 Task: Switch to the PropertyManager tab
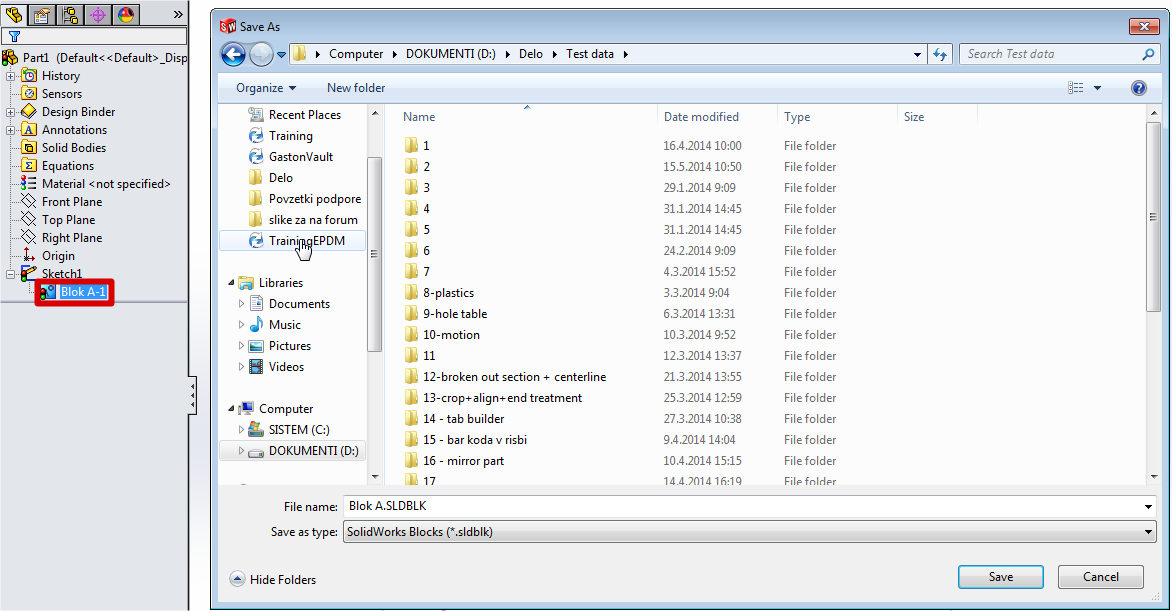coord(42,14)
